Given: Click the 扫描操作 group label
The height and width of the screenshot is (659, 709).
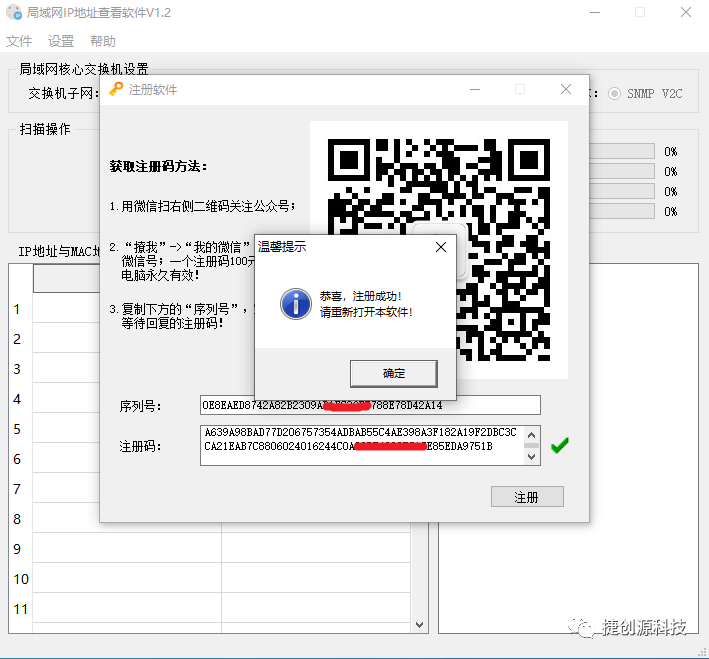Looking at the screenshot, I should (45, 129).
